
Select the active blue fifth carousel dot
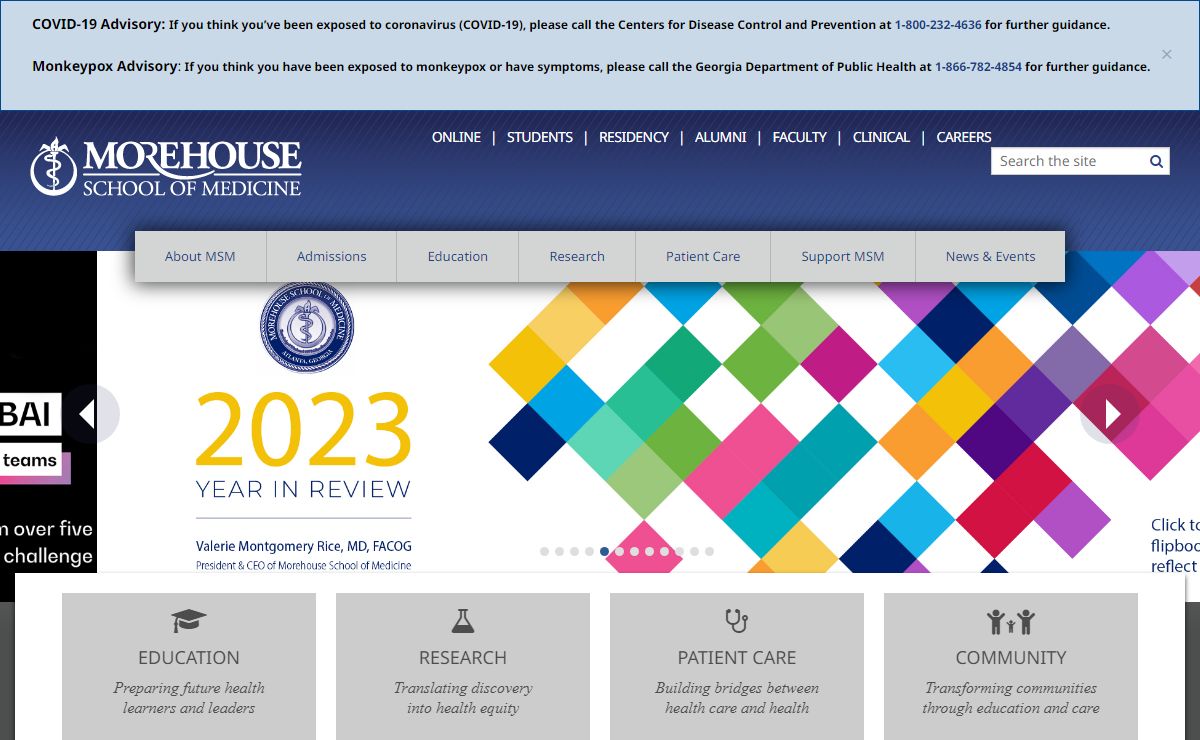tap(605, 551)
